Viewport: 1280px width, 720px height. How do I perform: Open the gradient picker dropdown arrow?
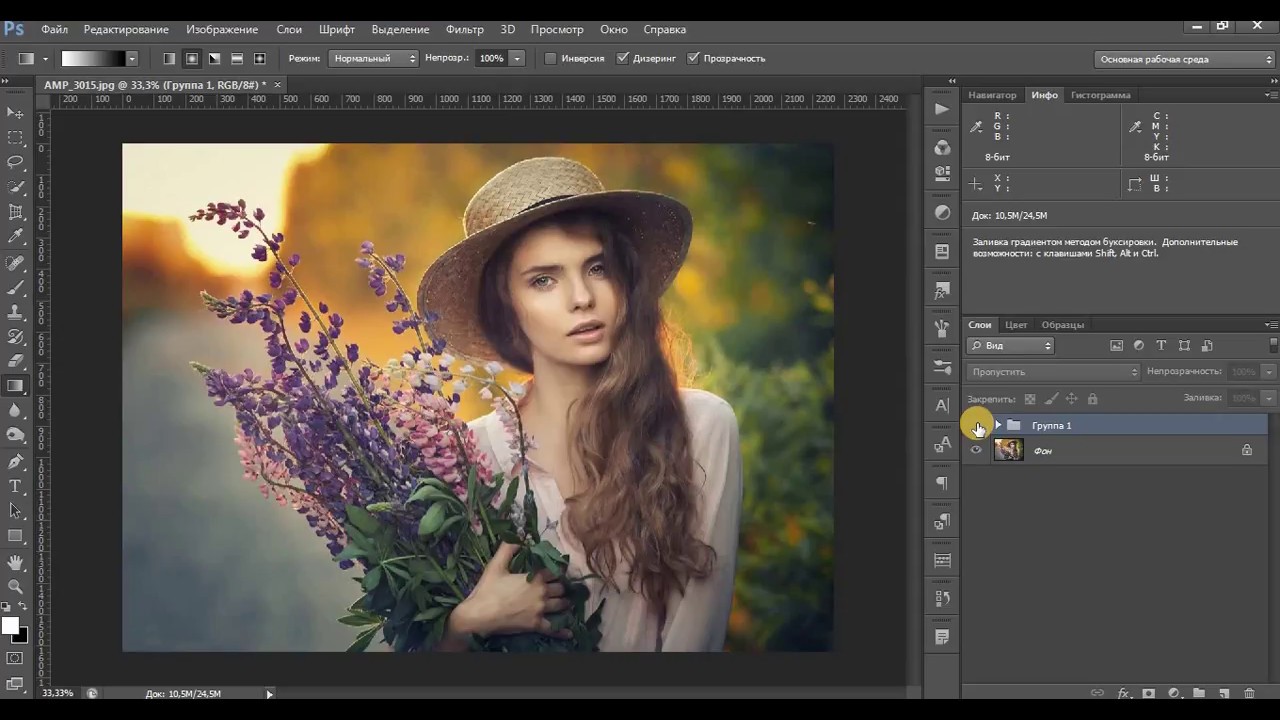[131, 59]
